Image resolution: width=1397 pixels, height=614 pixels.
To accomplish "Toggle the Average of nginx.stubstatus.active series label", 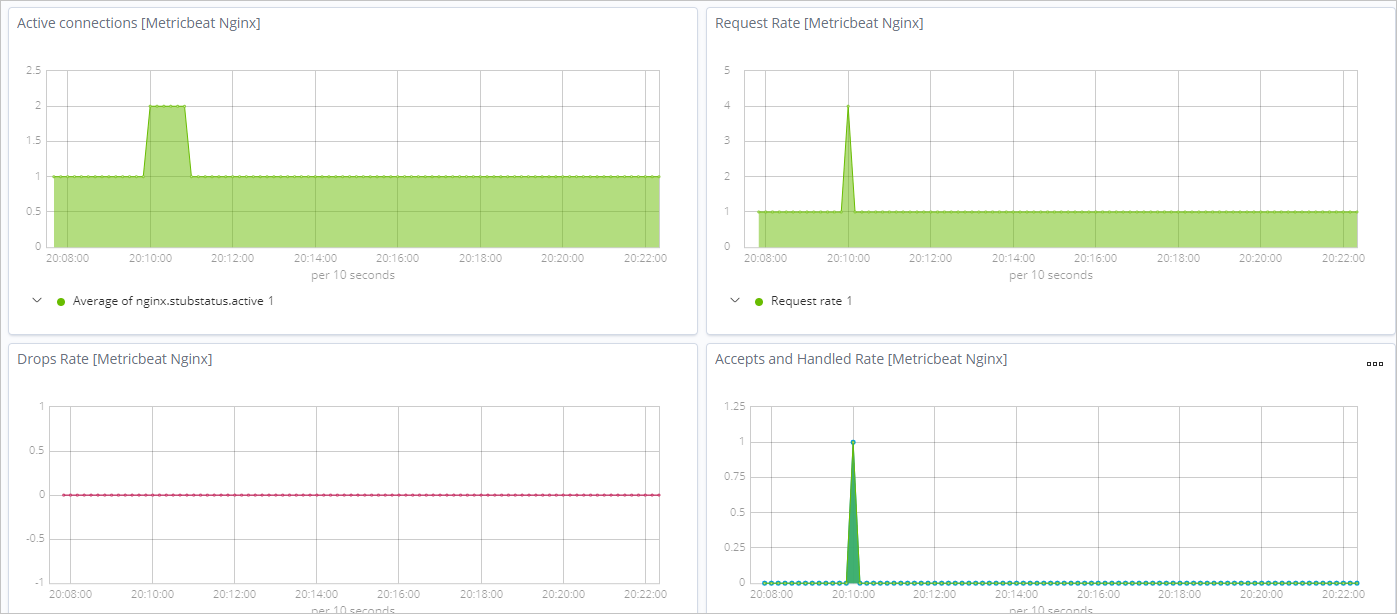I will [x=173, y=301].
